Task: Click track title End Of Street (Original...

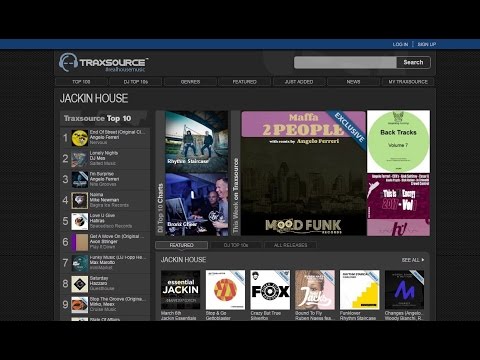Action: point(117,132)
